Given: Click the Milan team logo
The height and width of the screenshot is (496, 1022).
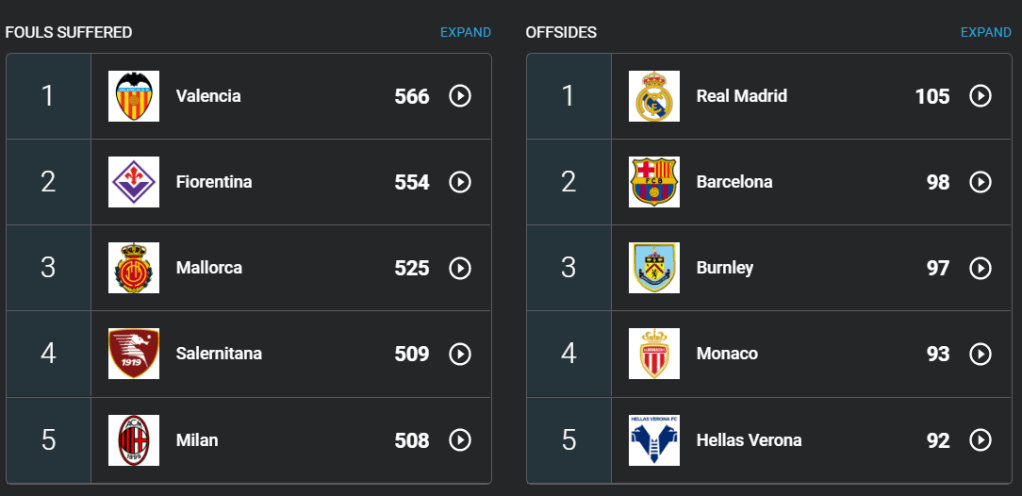Looking at the screenshot, I should (x=134, y=440).
